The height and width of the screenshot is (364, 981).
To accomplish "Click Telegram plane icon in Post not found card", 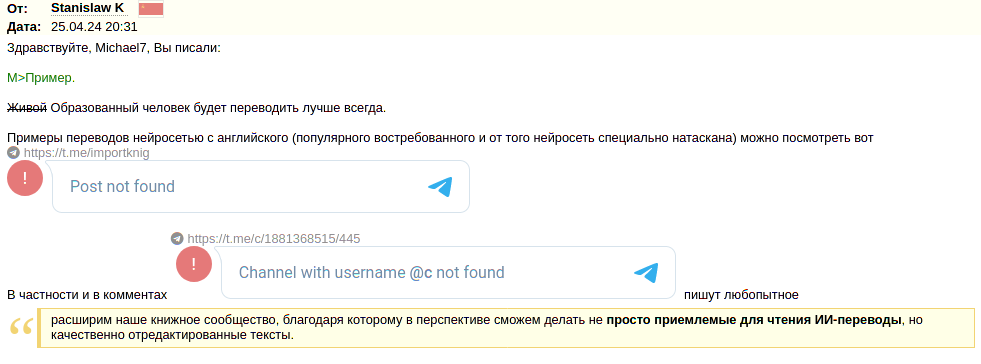I will coord(440,186).
